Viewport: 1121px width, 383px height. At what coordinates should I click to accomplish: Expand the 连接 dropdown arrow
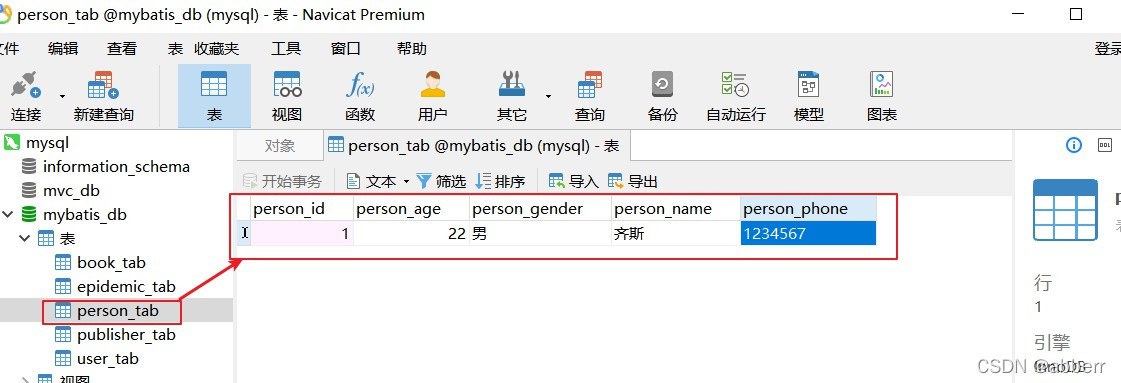click(x=62, y=96)
